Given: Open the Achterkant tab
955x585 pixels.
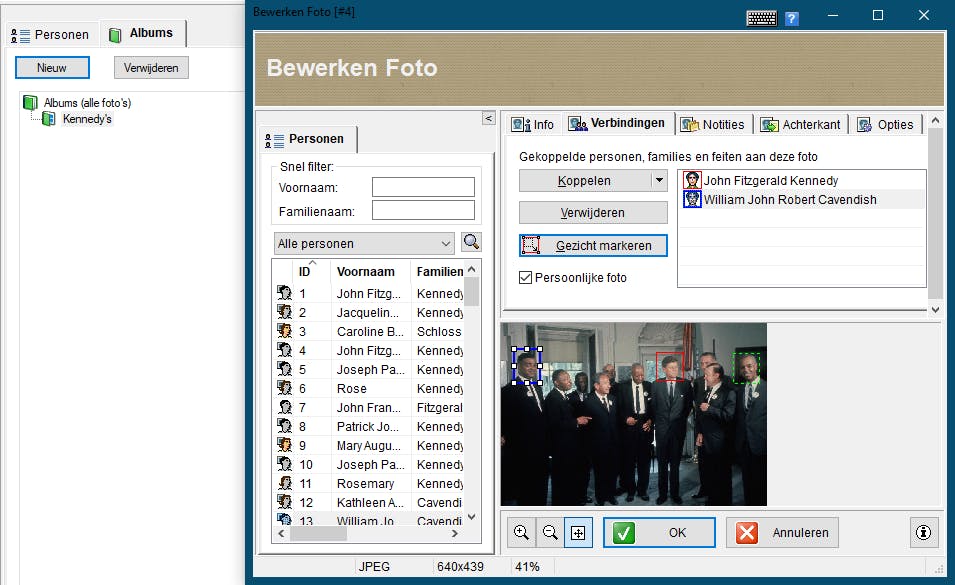Looking at the screenshot, I should [800, 124].
